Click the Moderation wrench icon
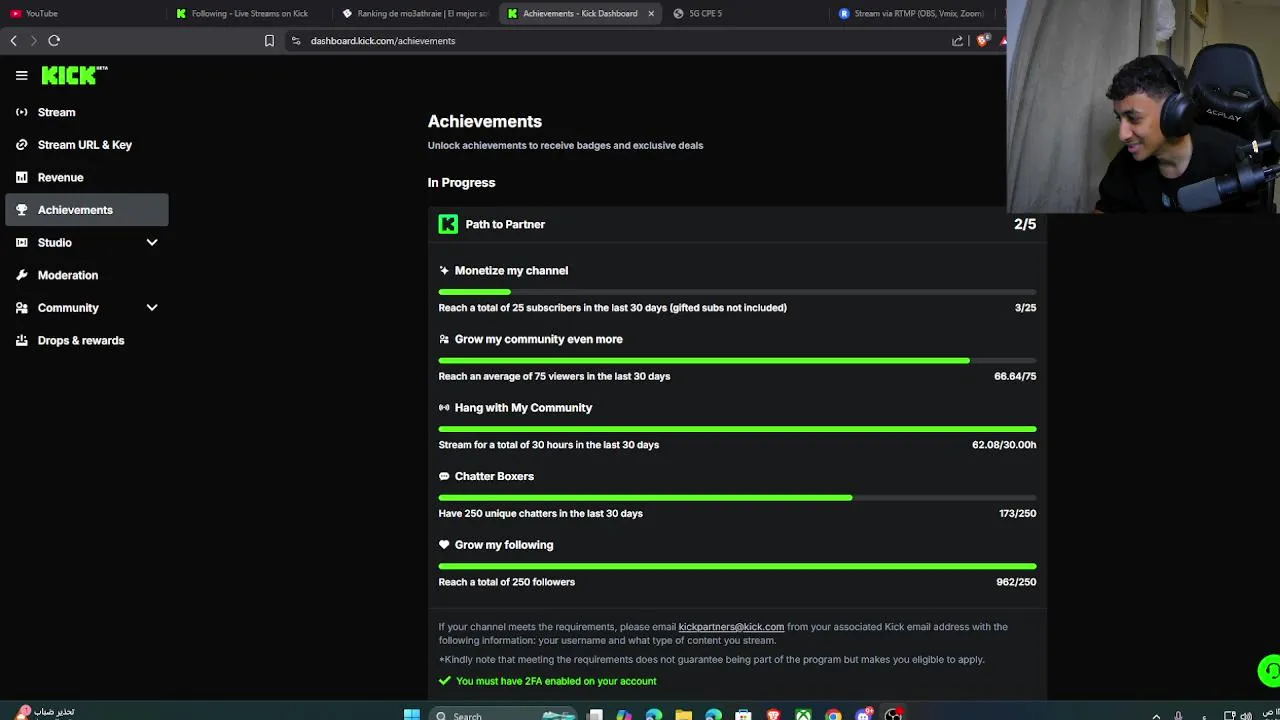The height and width of the screenshot is (720, 1280). [x=21, y=275]
